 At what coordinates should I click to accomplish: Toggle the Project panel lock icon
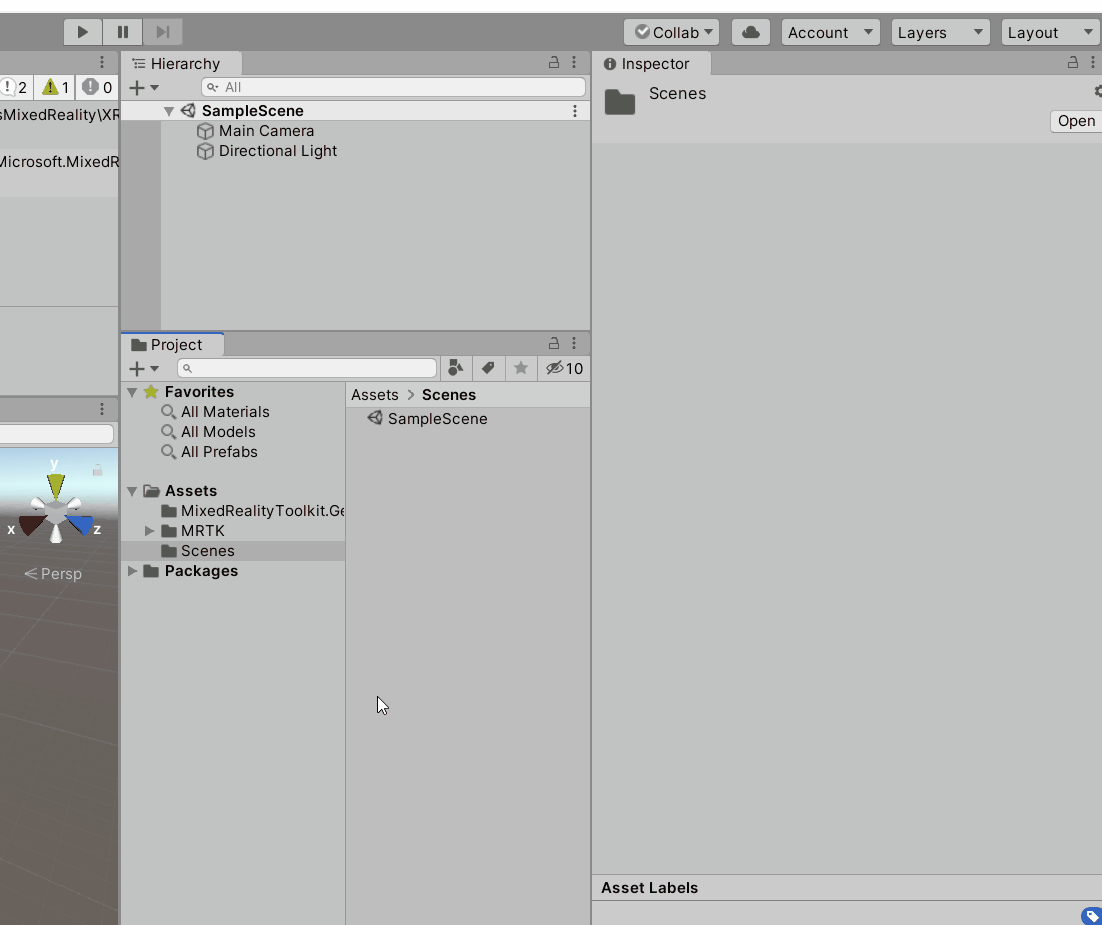554,343
